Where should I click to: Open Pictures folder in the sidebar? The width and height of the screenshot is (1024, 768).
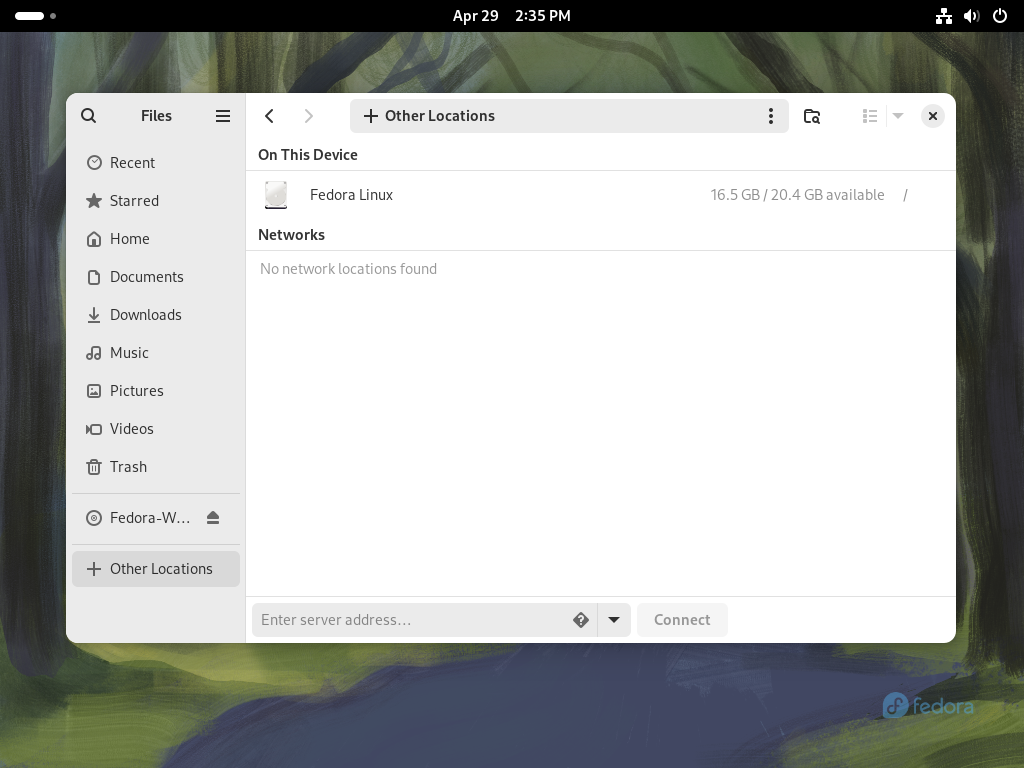(x=156, y=391)
